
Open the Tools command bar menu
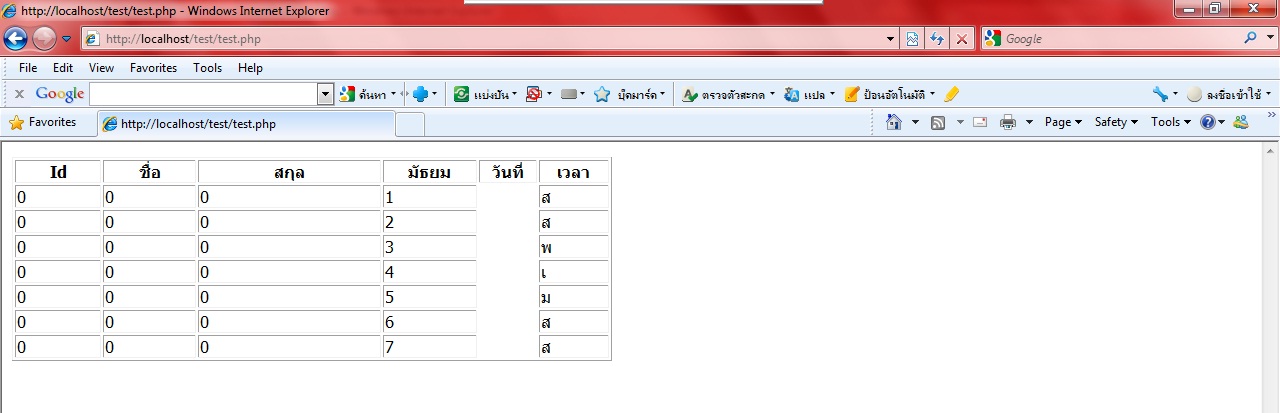click(x=1170, y=122)
